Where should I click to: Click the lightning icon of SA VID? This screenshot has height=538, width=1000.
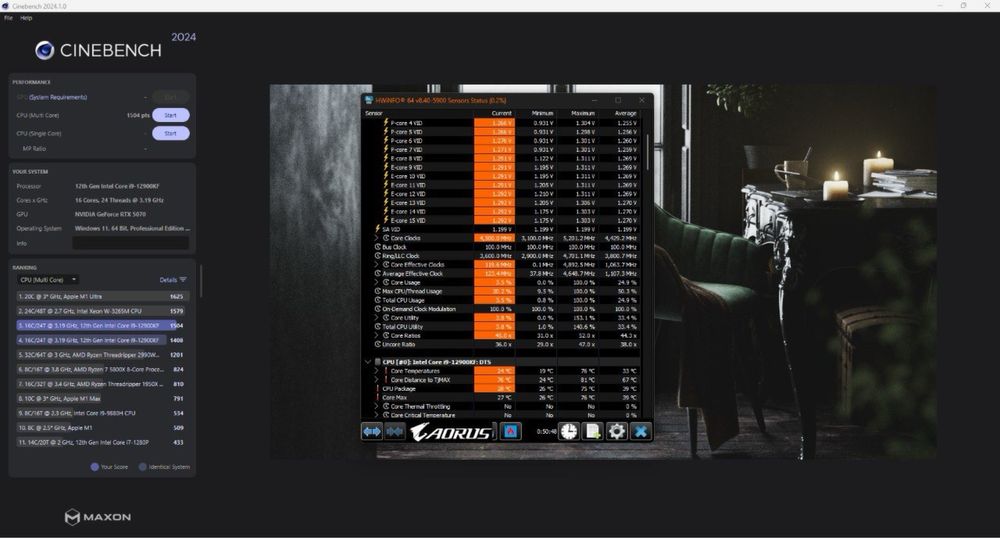(x=378, y=229)
